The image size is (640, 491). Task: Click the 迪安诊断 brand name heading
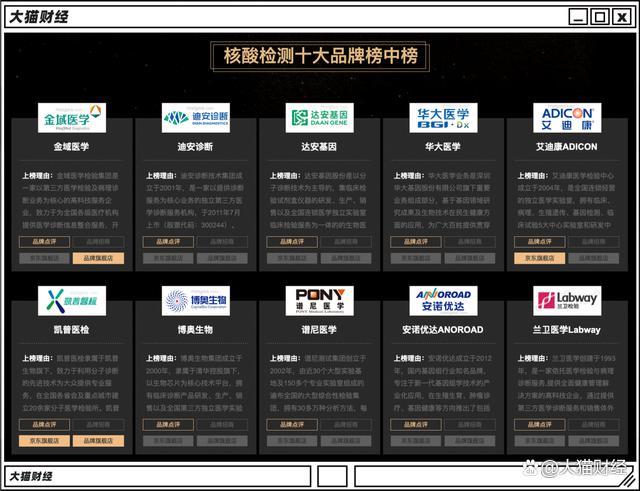[195, 147]
